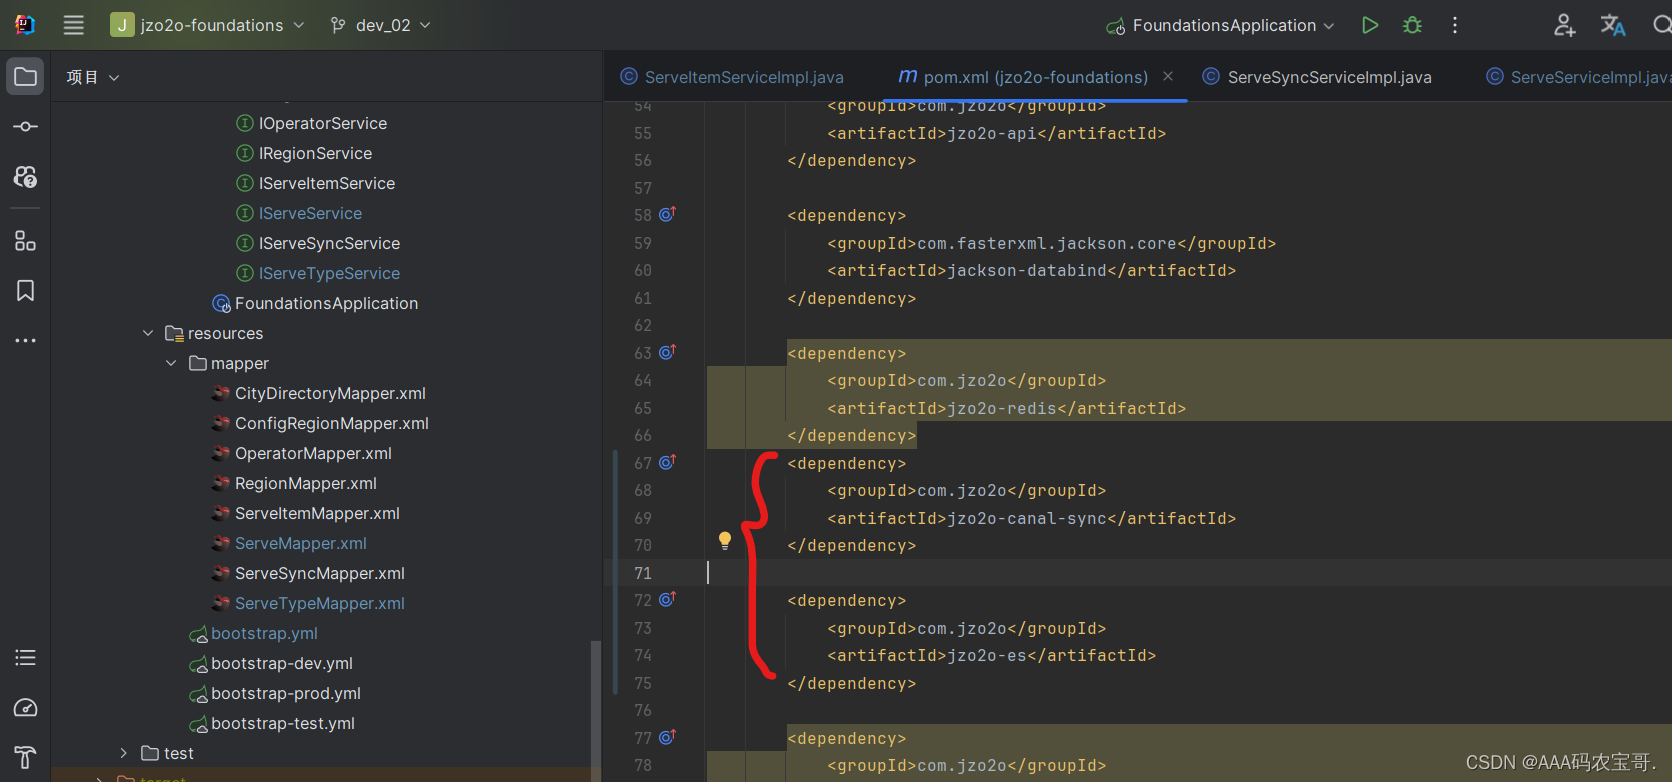
Task: Collapse the mapper folder
Action: click(171, 363)
